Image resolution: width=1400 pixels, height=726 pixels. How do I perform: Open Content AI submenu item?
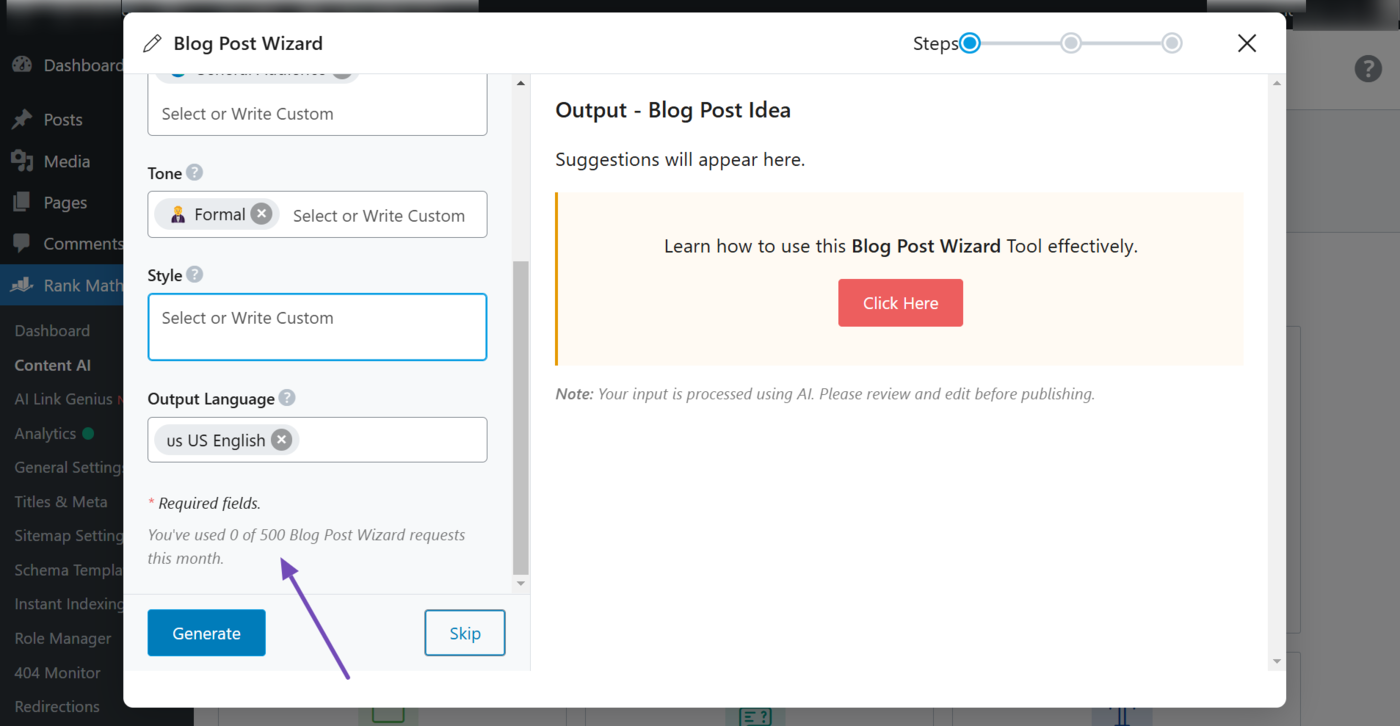tap(52, 365)
